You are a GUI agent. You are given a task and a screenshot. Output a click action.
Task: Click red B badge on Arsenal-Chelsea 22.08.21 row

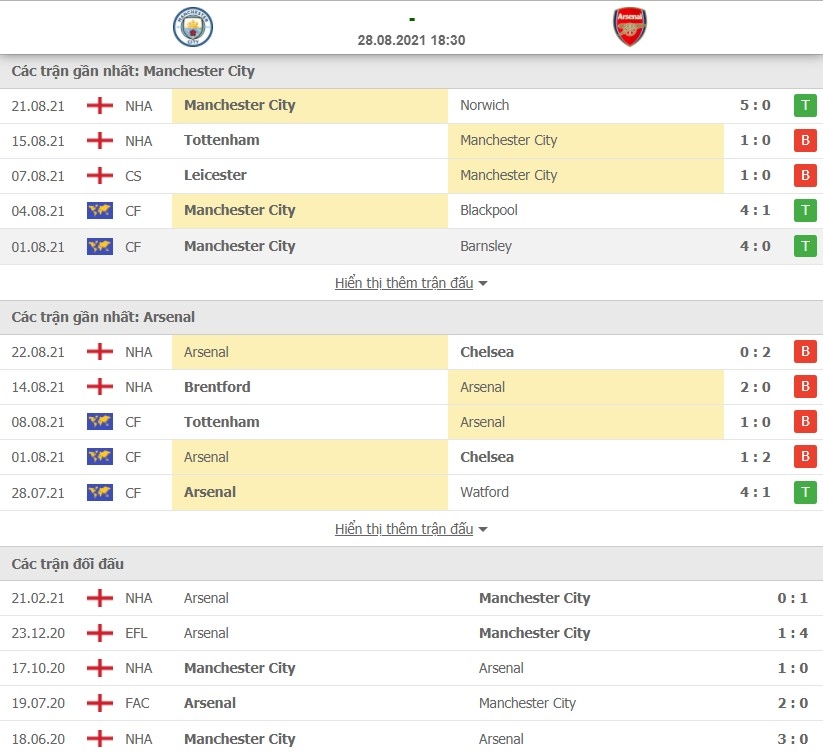[x=805, y=352]
